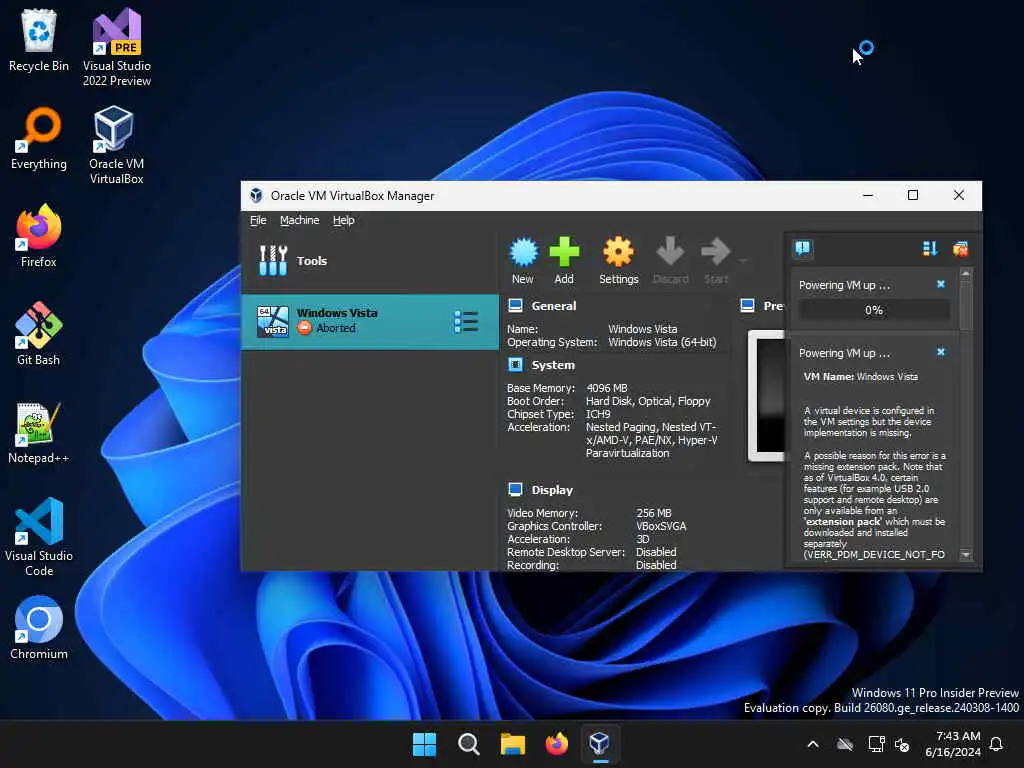Open File Explorer from the taskbar
The image size is (1024, 768).
pos(513,744)
